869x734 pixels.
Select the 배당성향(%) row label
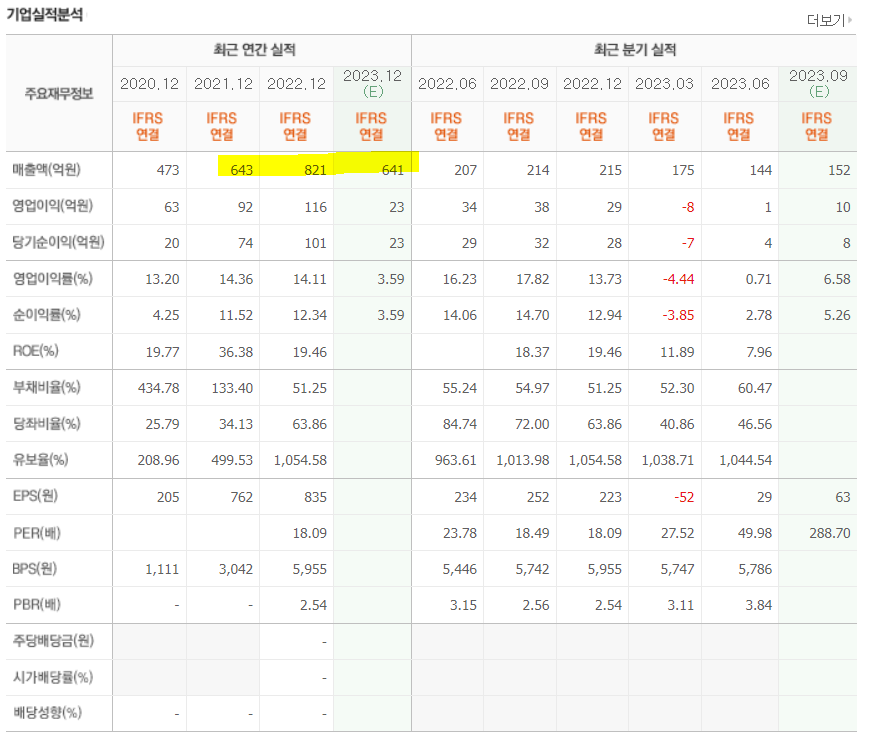(x=47, y=712)
